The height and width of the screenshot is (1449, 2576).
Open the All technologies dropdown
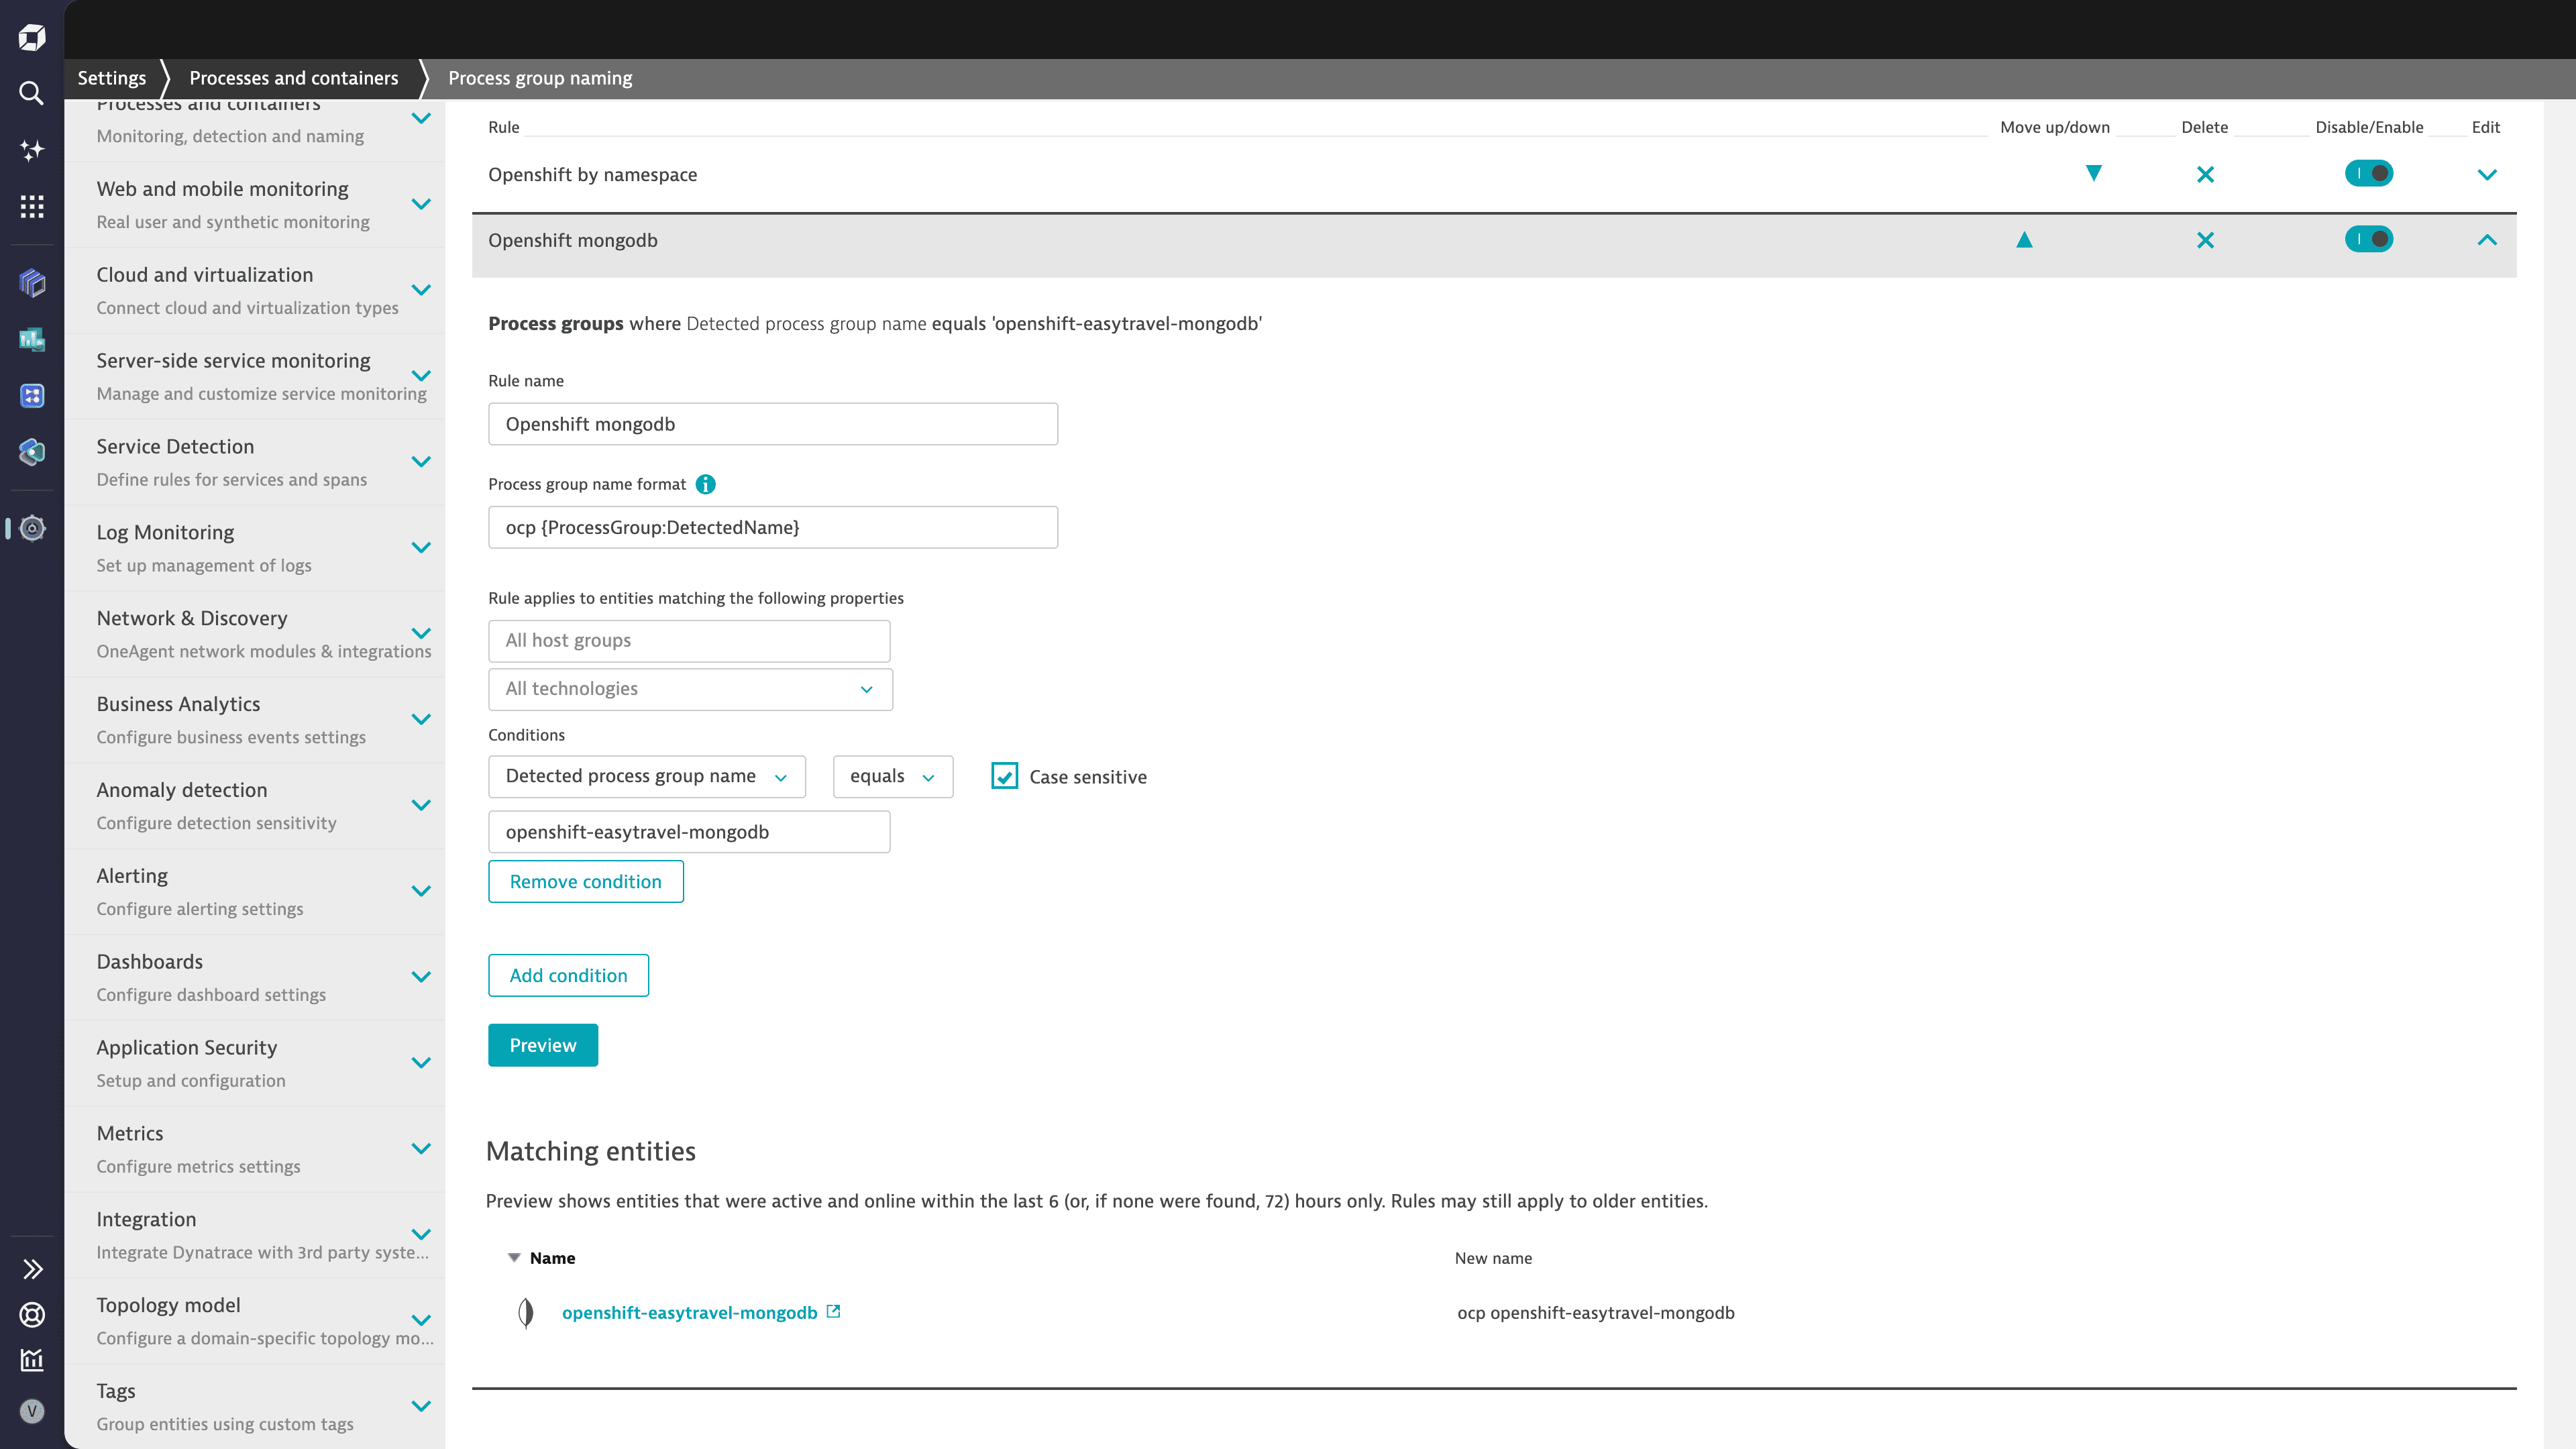(x=690, y=689)
